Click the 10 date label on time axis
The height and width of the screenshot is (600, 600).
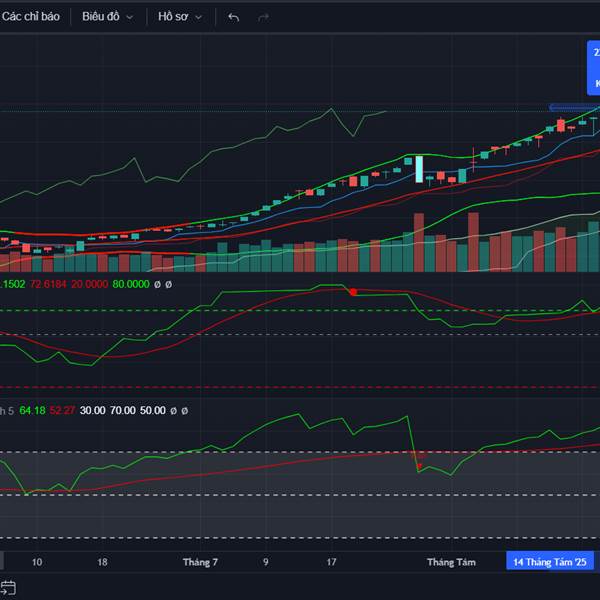(37, 562)
